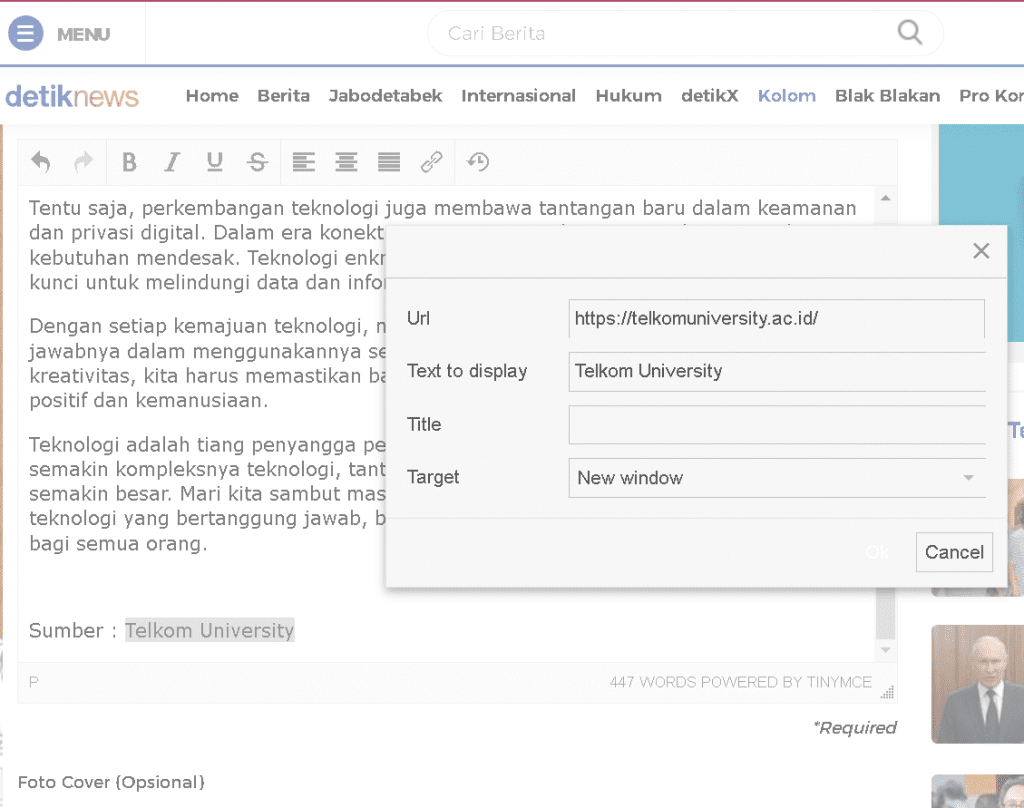Toggle Underline formatting
The image size is (1024, 808).
pos(214,162)
